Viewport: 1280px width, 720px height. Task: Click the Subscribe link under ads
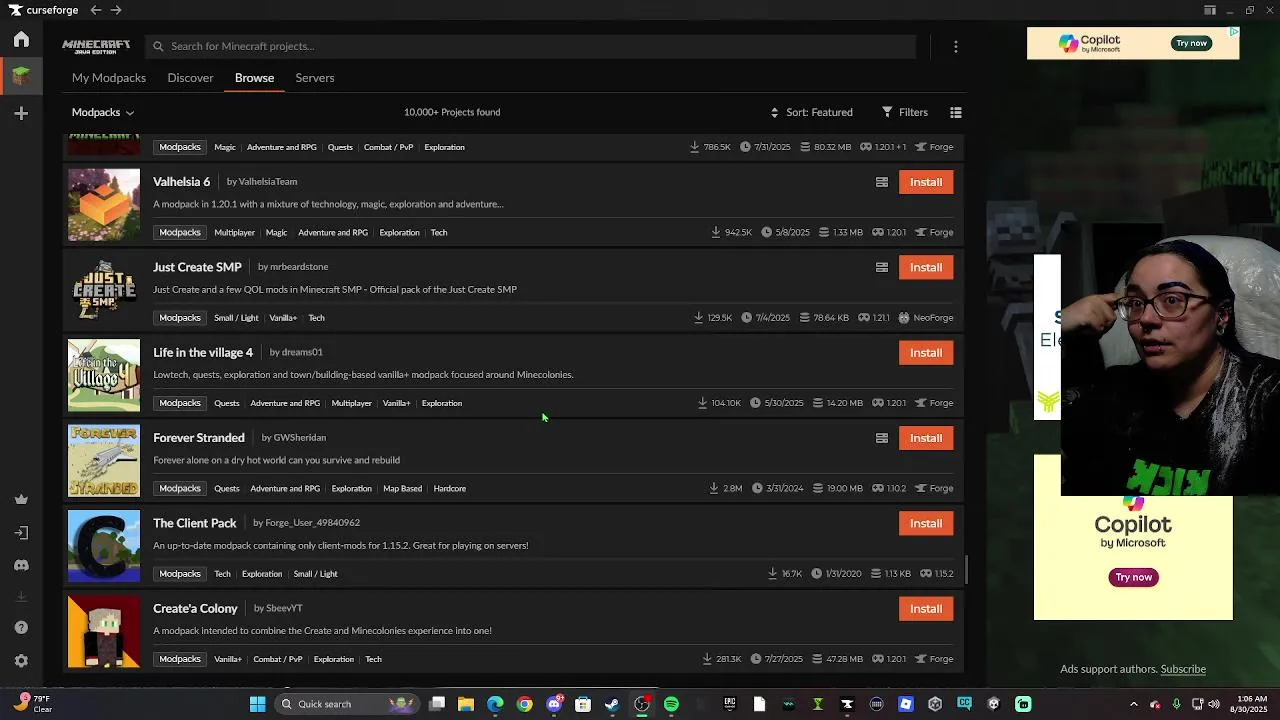[1183, 669]
